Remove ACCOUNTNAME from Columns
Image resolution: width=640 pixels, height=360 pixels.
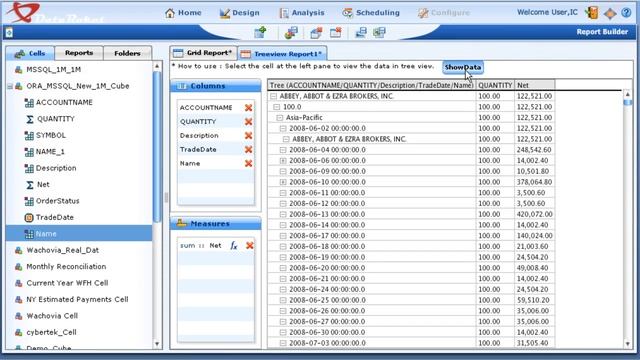click(248, 108)
